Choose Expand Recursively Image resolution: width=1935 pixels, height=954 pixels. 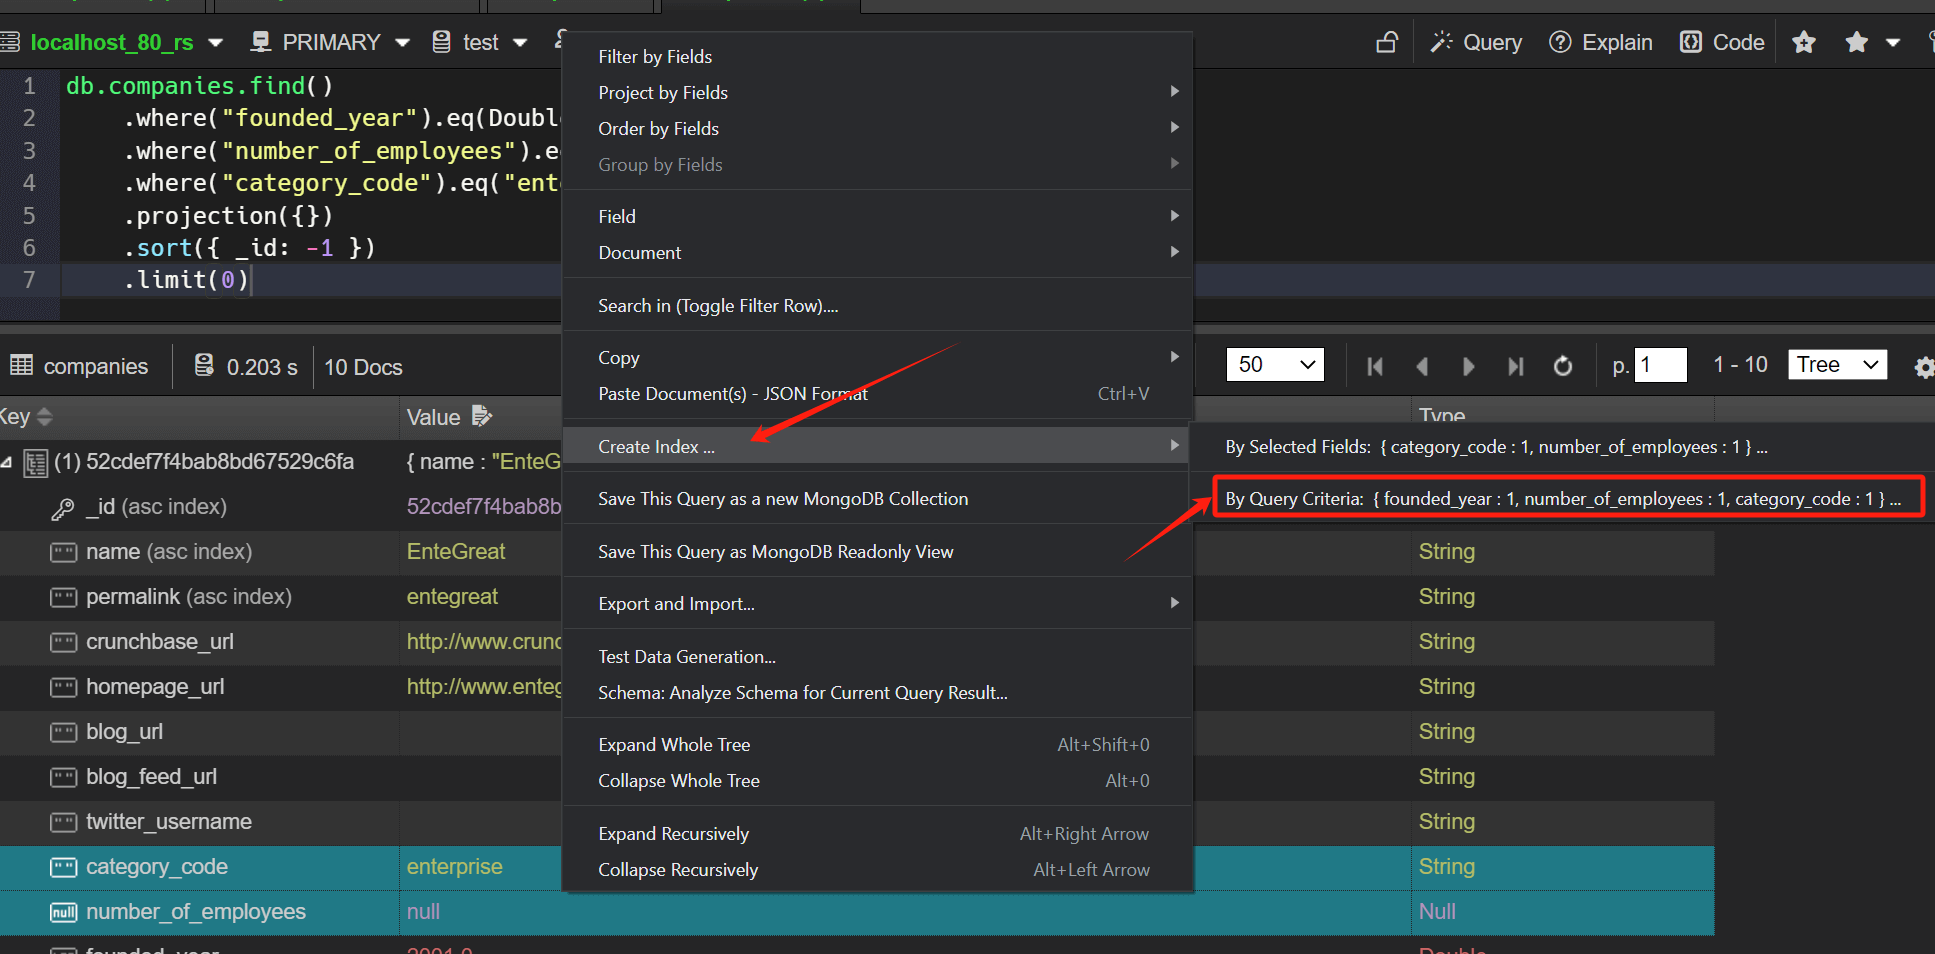click(x=878, y=834)
